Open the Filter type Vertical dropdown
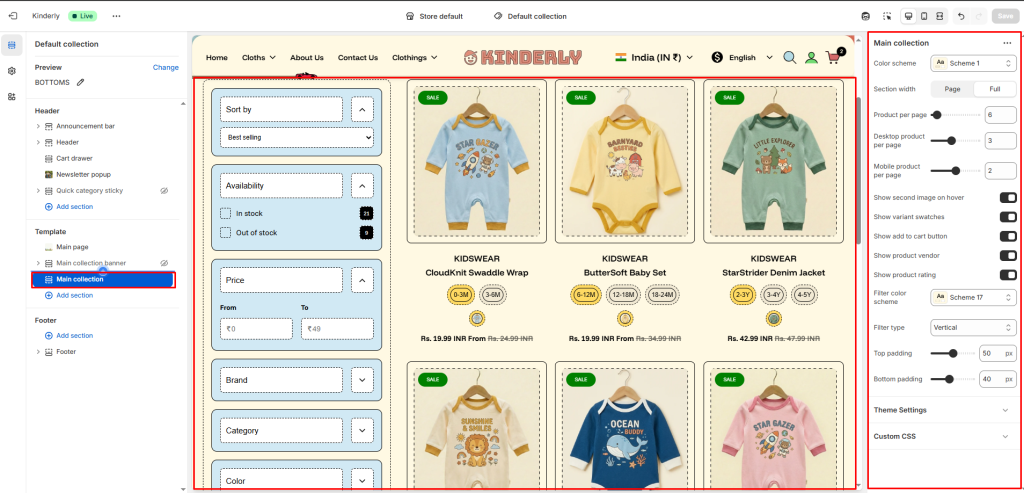The width and height of the screenshot is (1024, 493). 973,327
